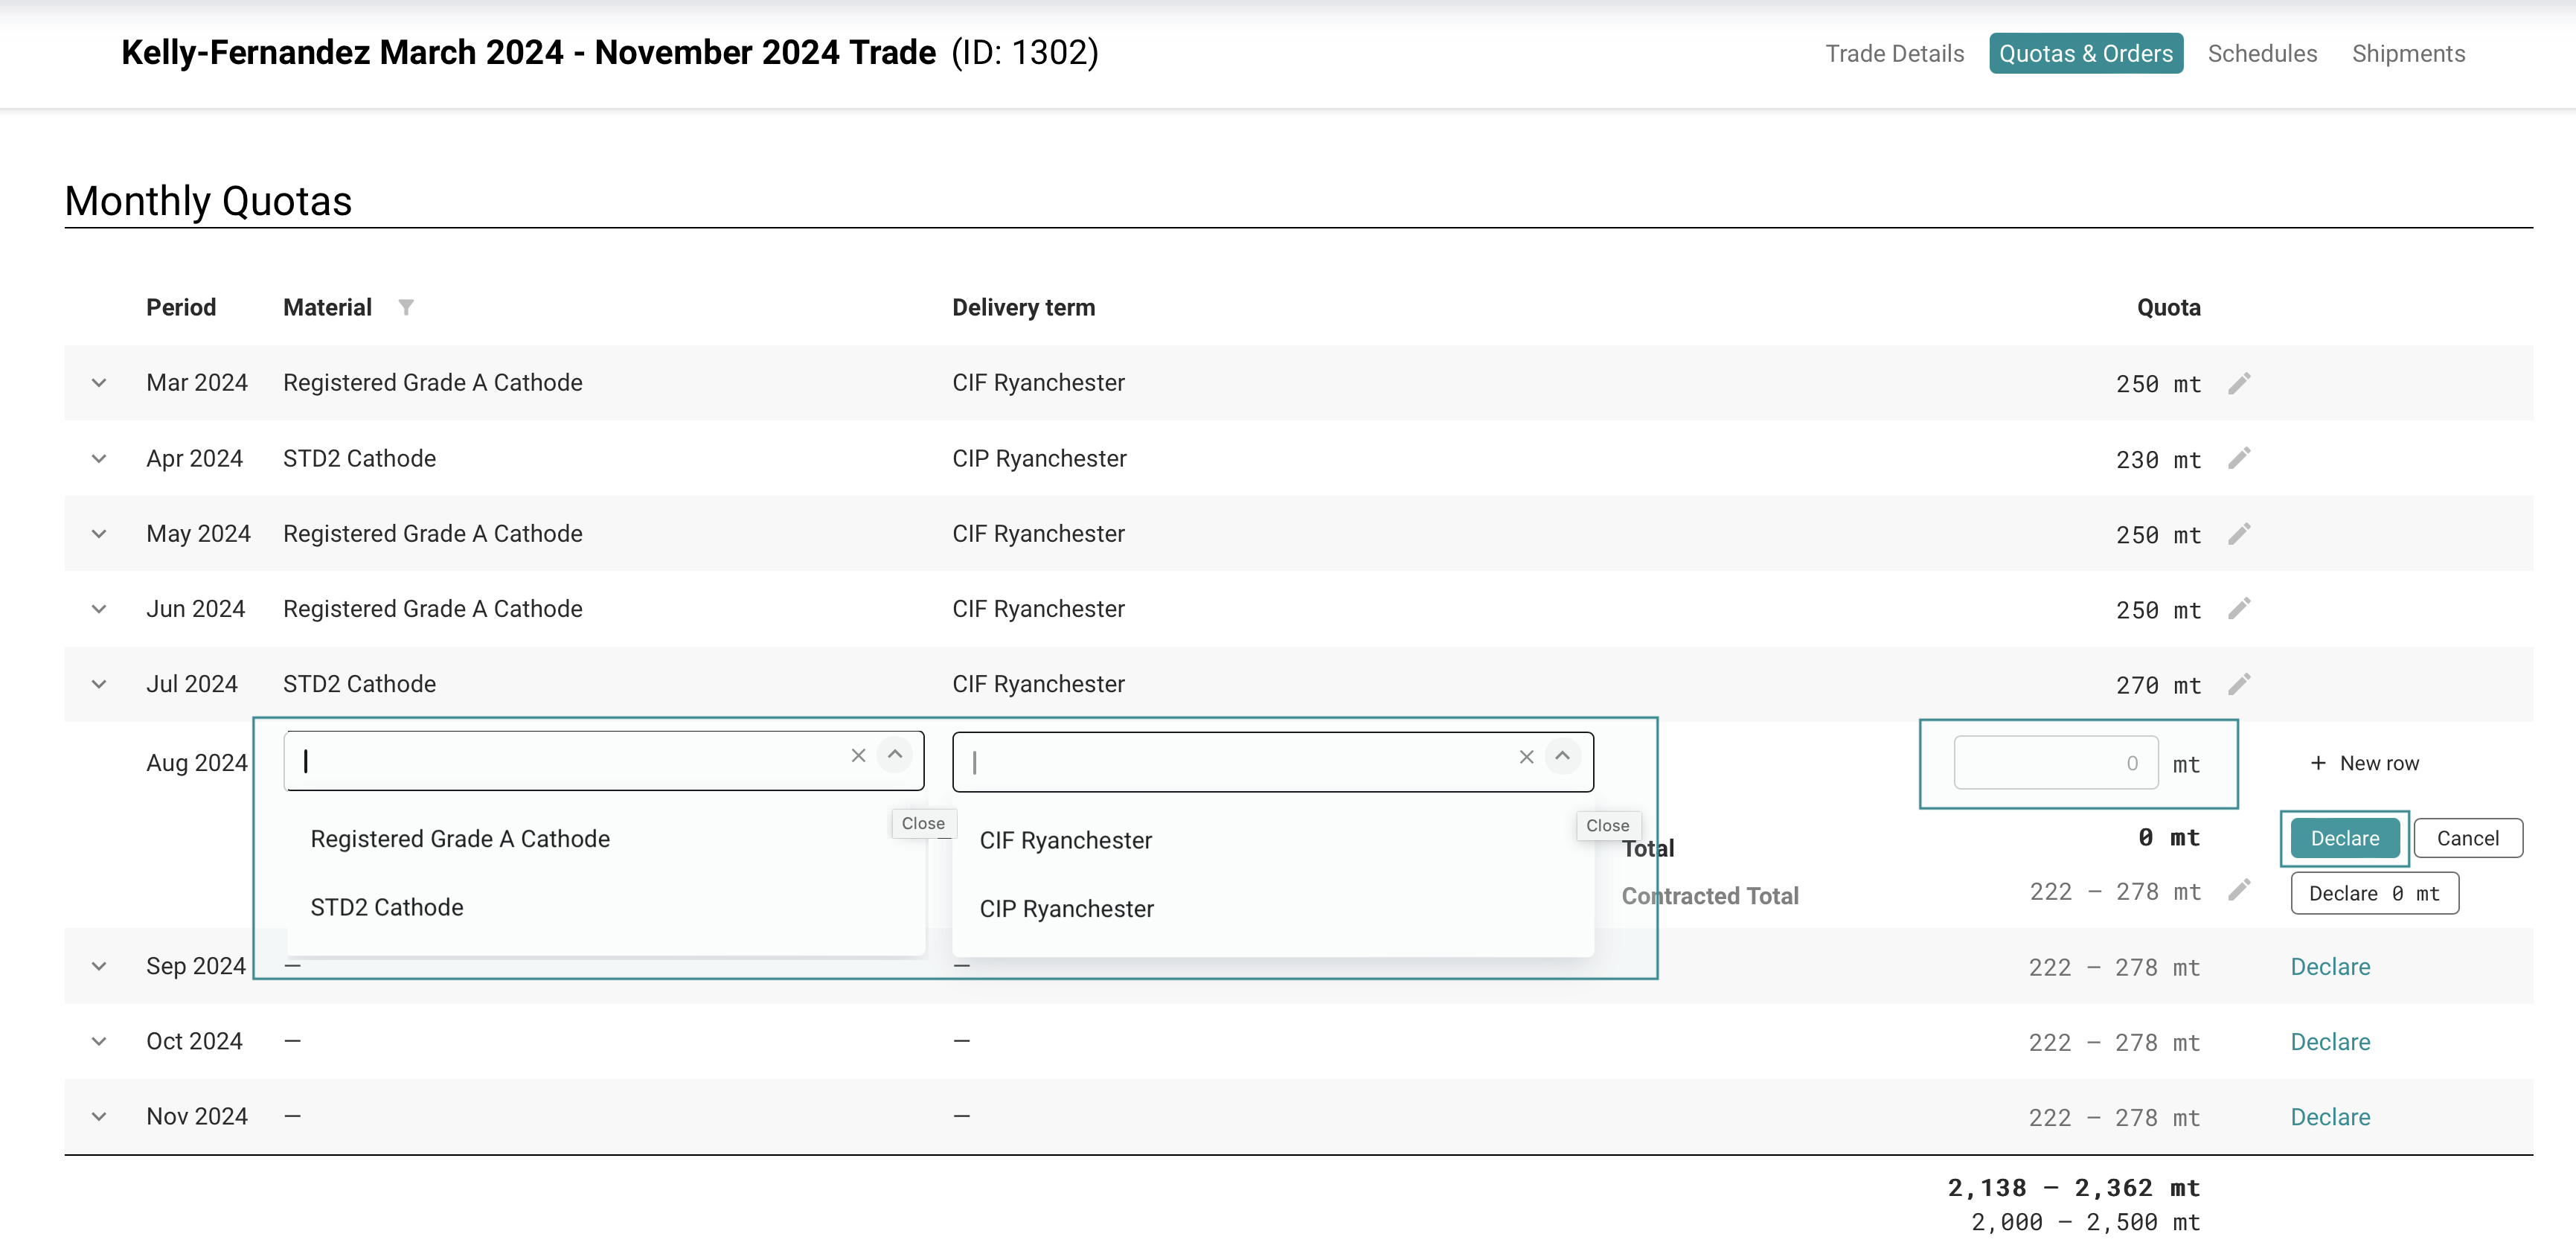
Task: Edit the Jun 2024 quota amount
Action: click(2239, 608)
